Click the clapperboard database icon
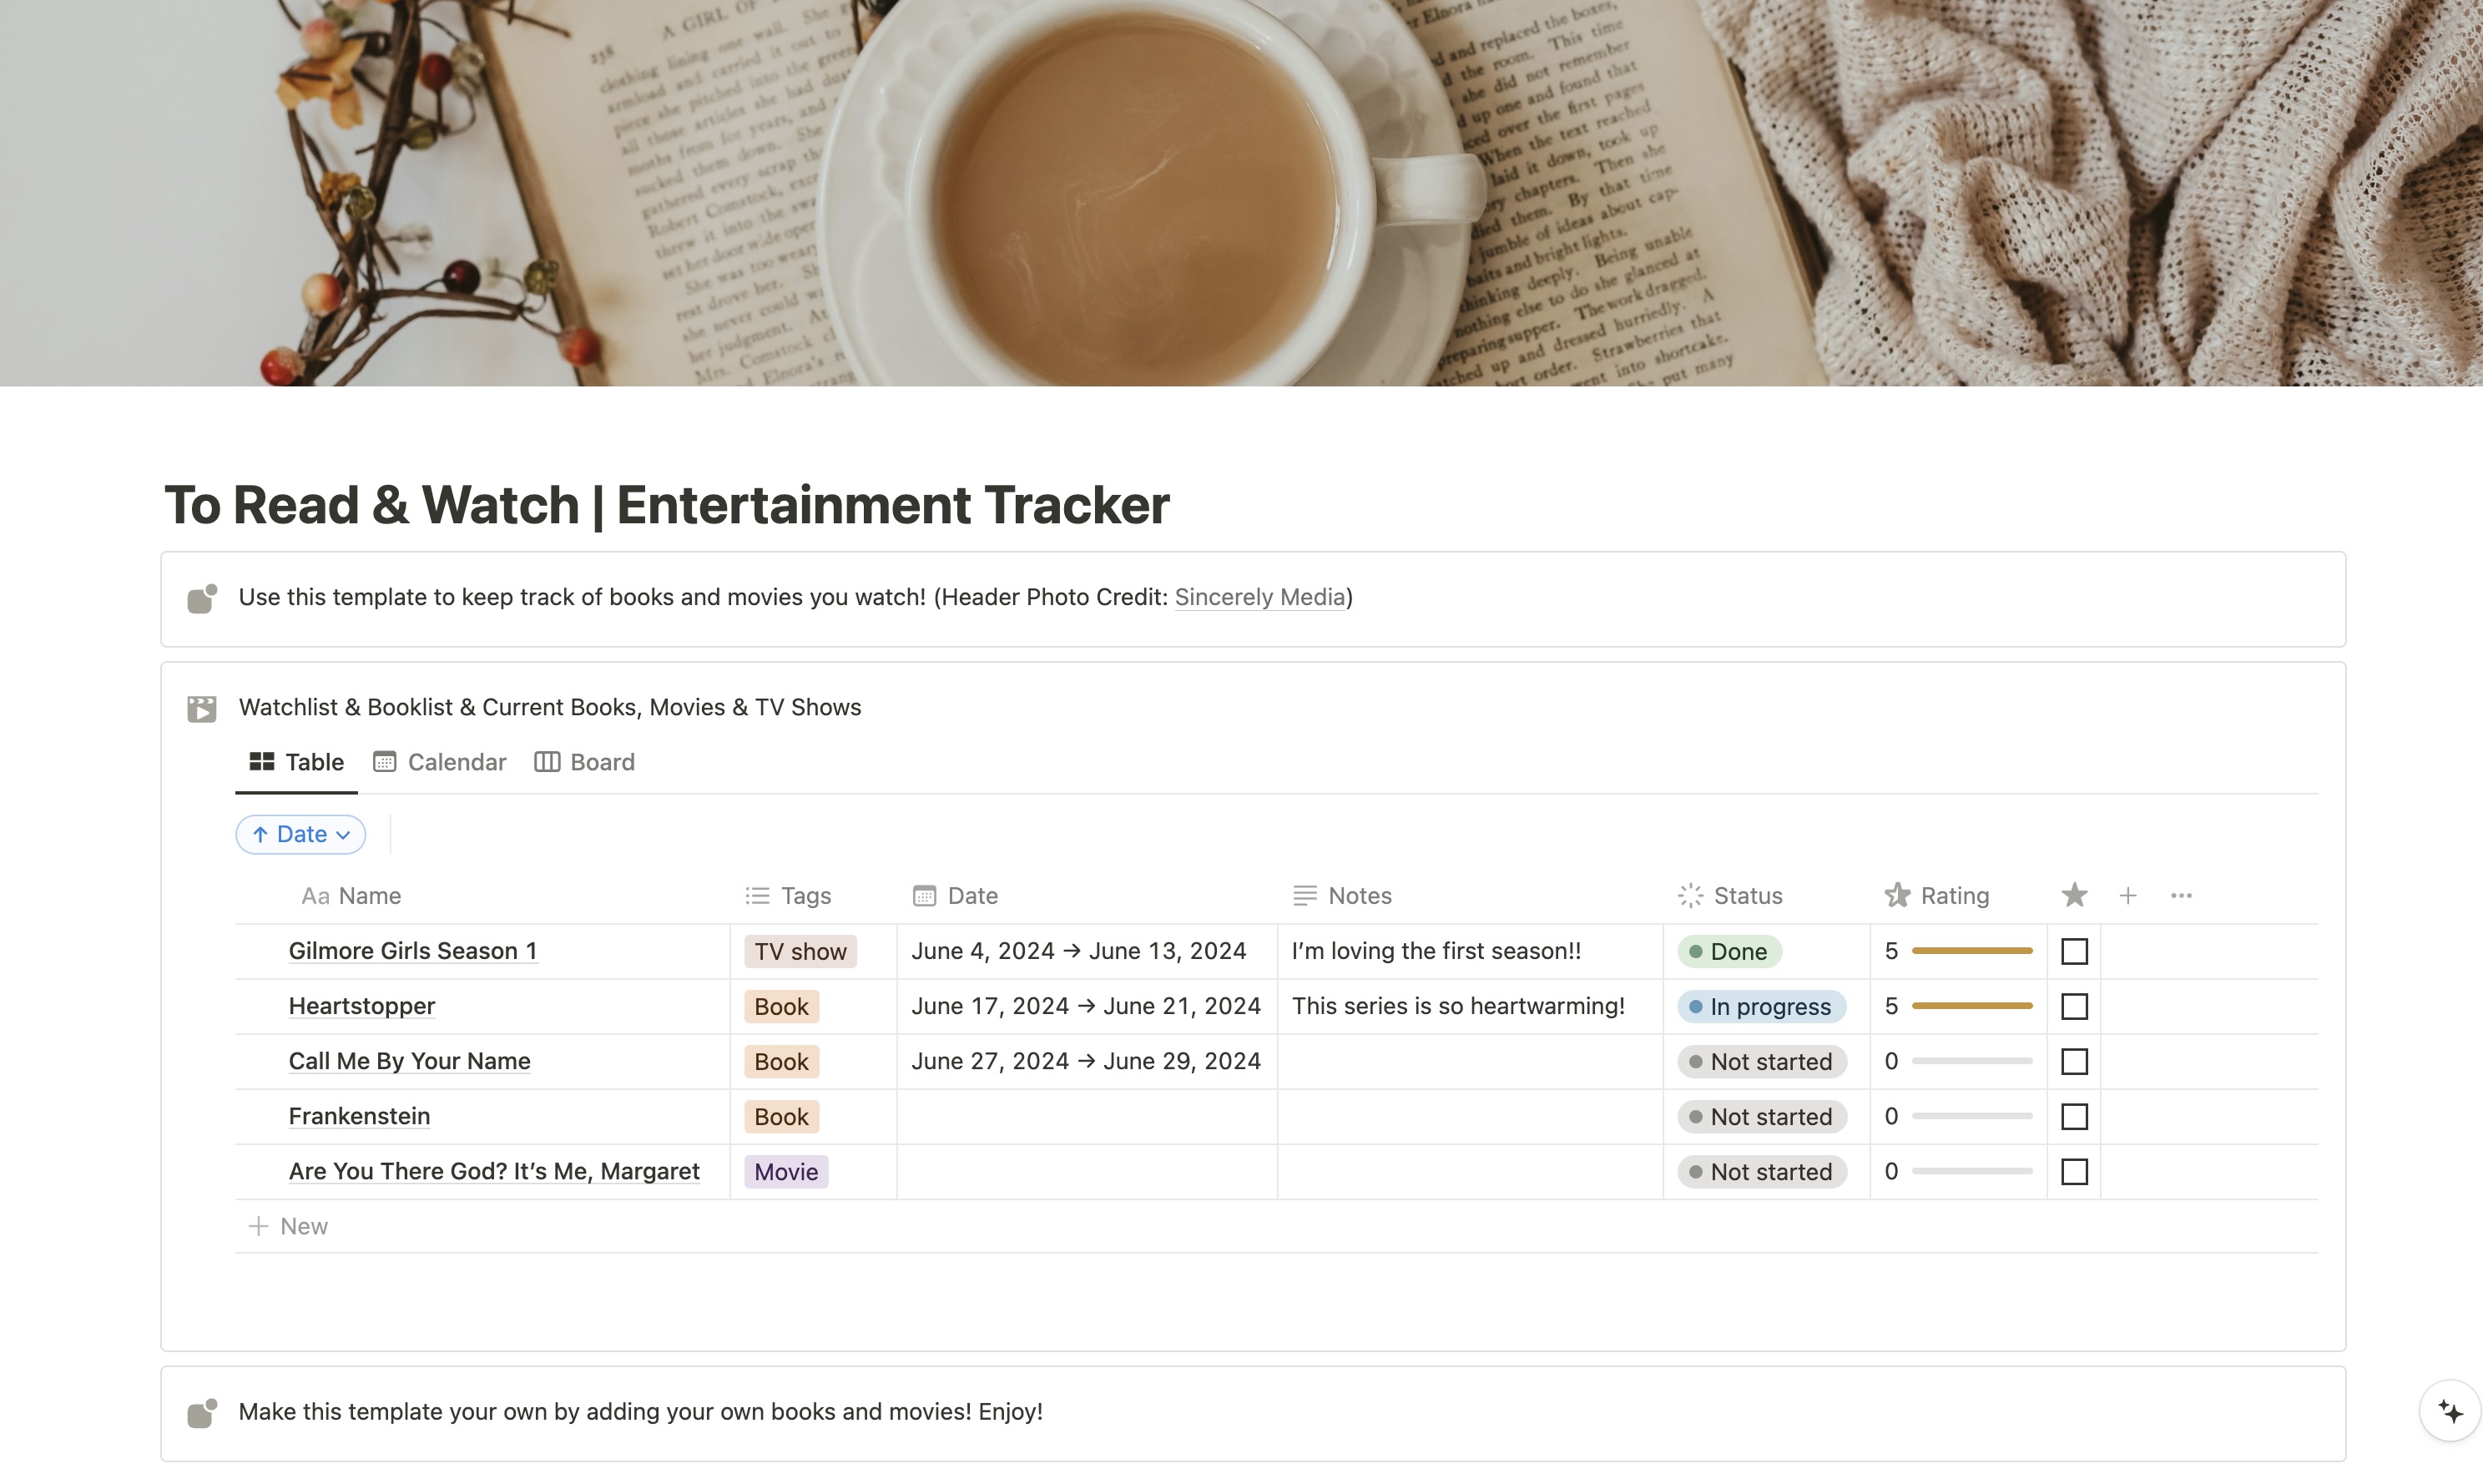The height and width of the screenshot is (1484, 2483). (202, 709)
